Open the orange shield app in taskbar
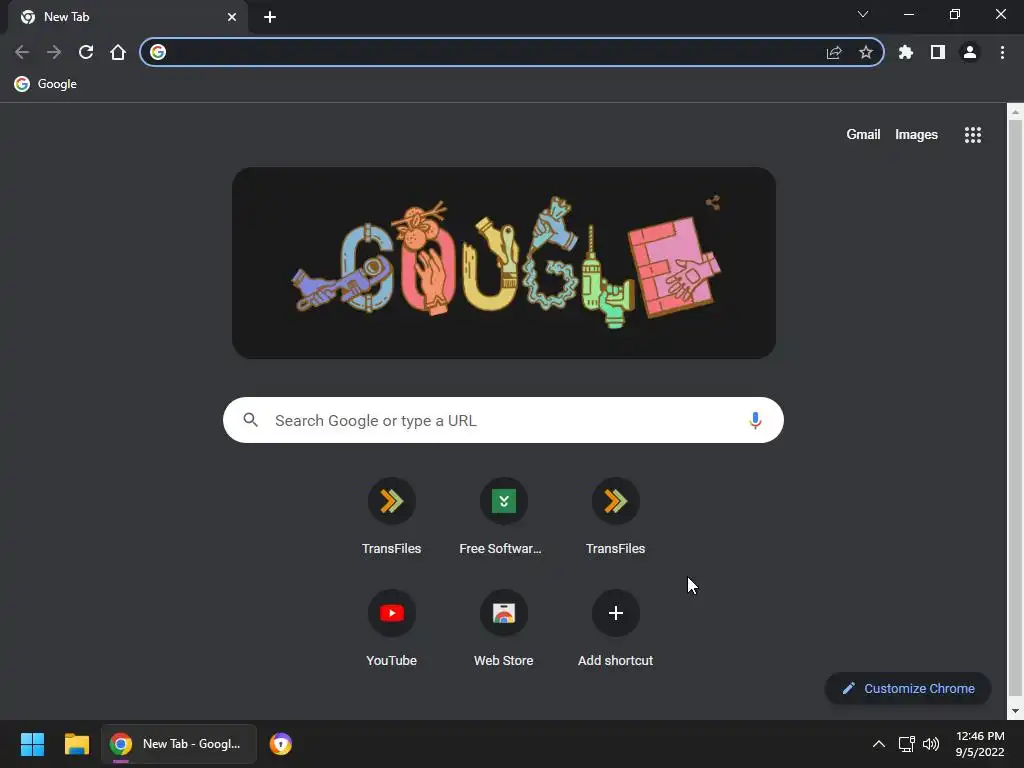 281,744
